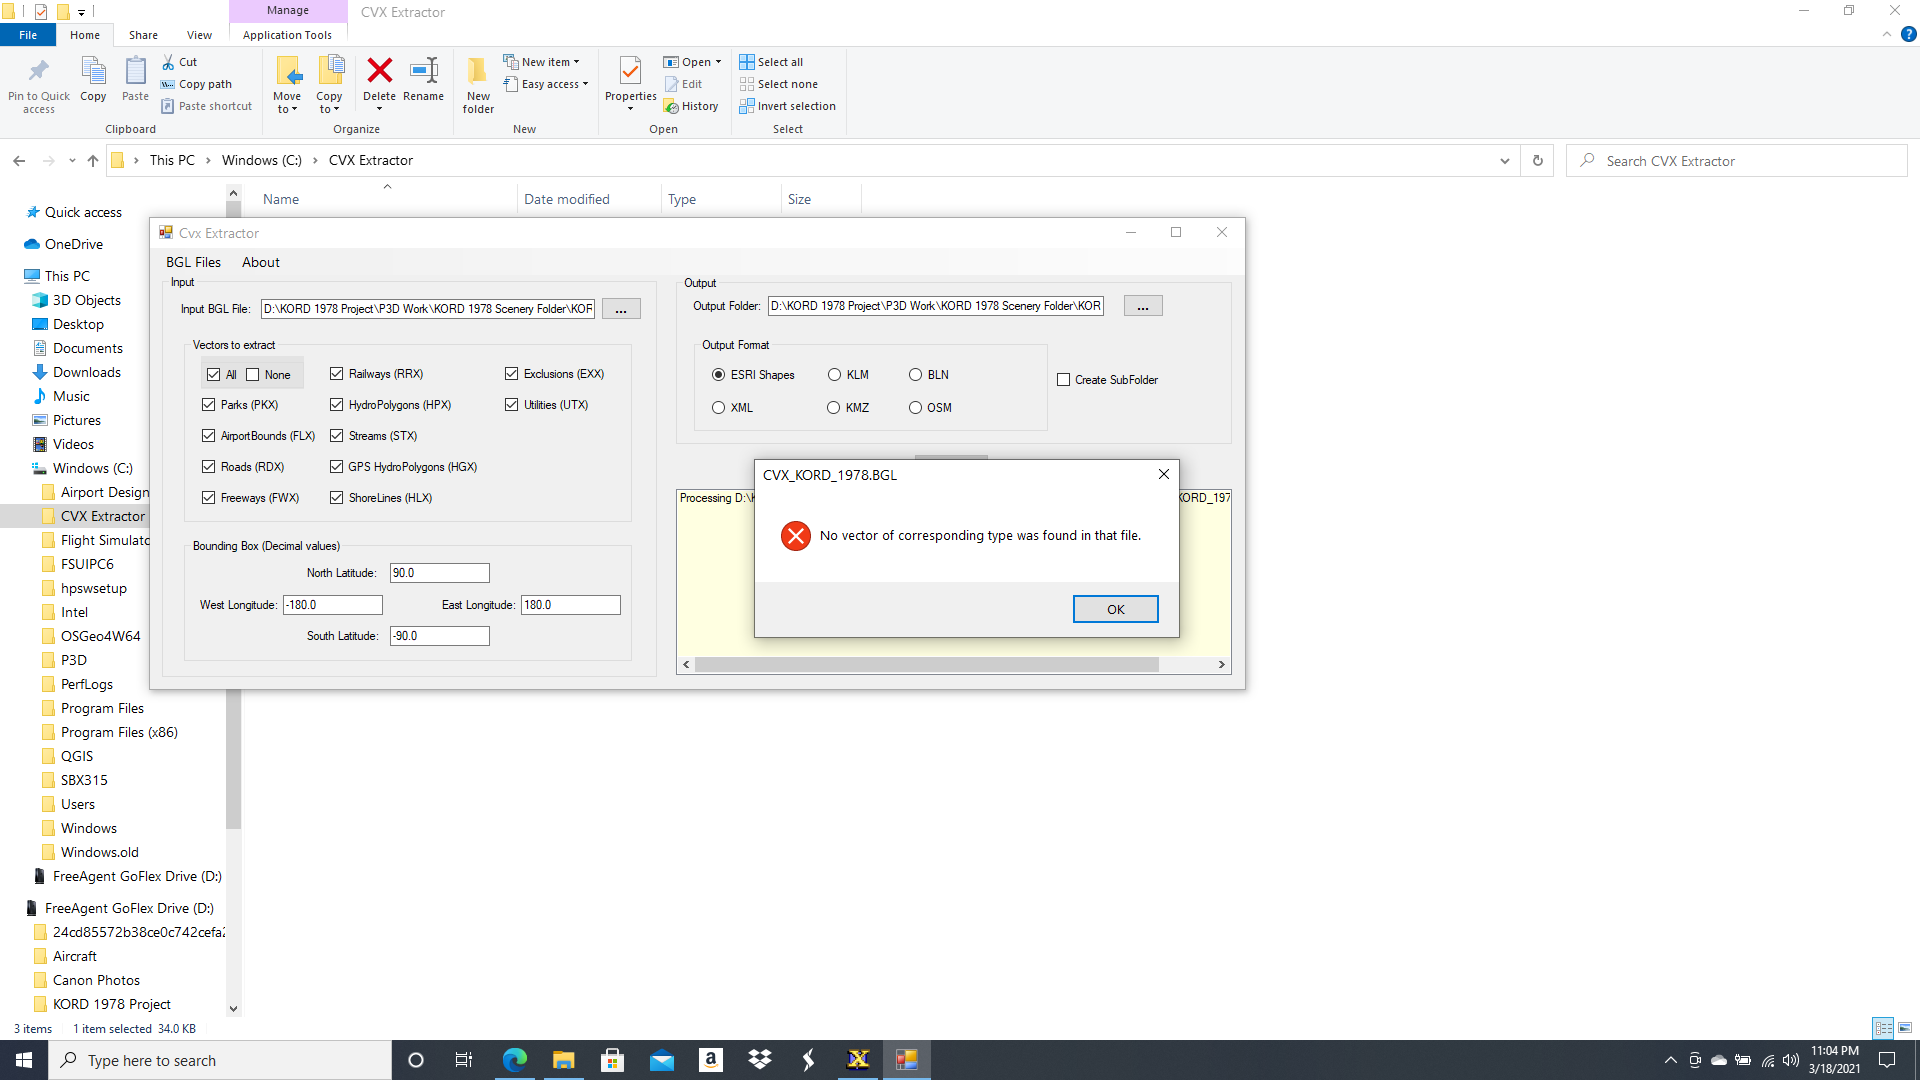Switch to the View ribbon tab
Viewport: 1920px width, 1080px height.
click(x=199, y=35)
